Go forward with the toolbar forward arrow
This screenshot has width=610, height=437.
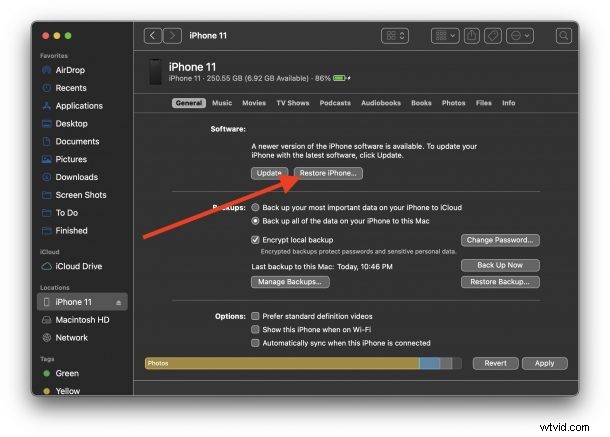(172, 36)
